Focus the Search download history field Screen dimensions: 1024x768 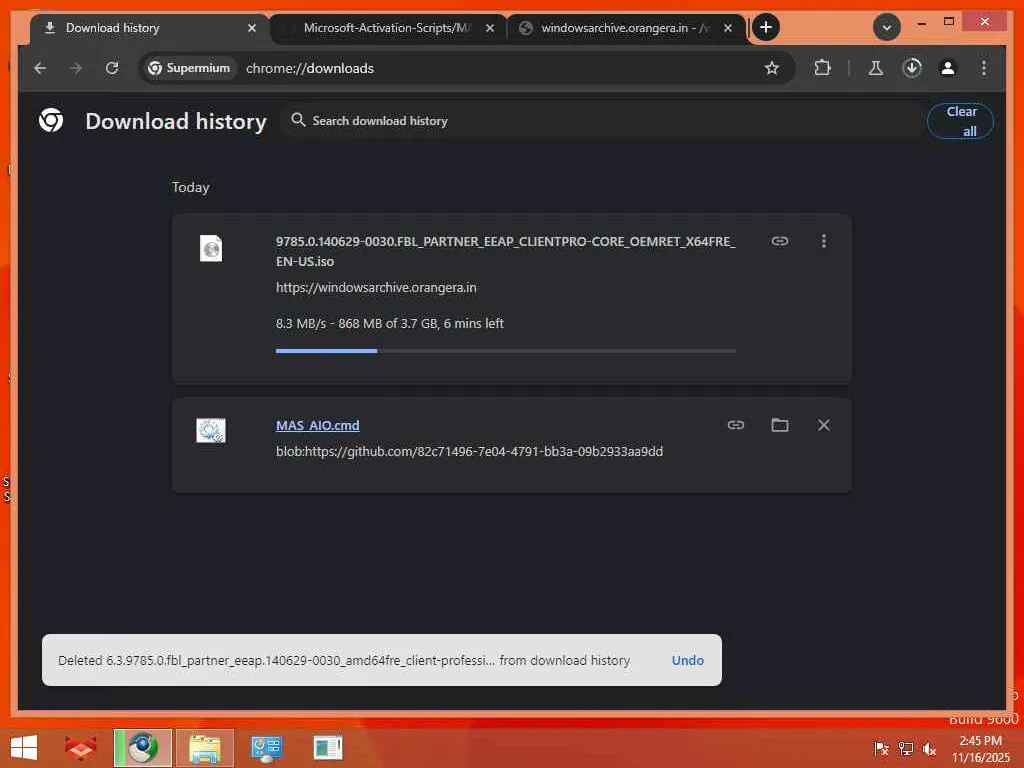click(601, 121)
